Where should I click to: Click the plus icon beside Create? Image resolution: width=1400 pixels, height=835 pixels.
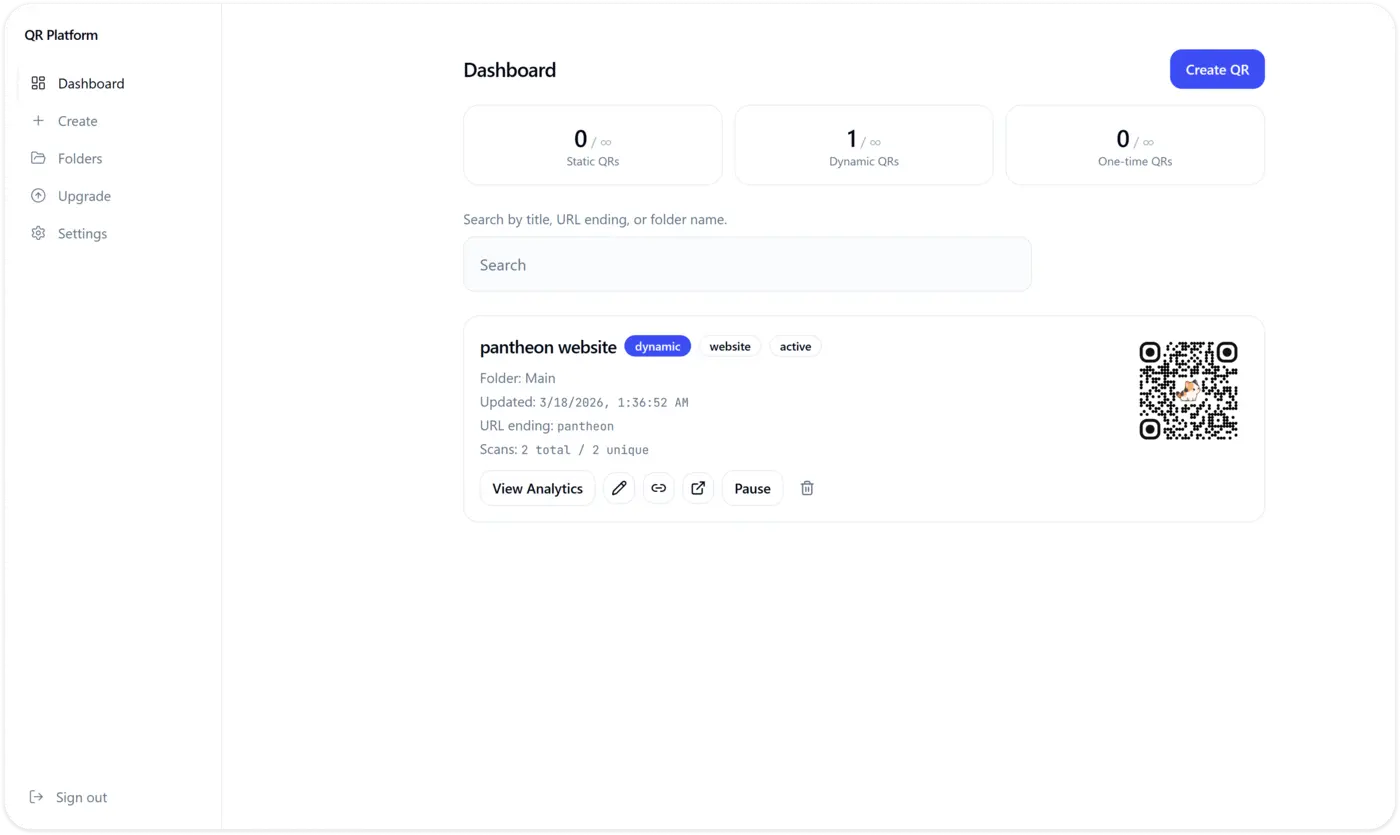tap(38, 121)
